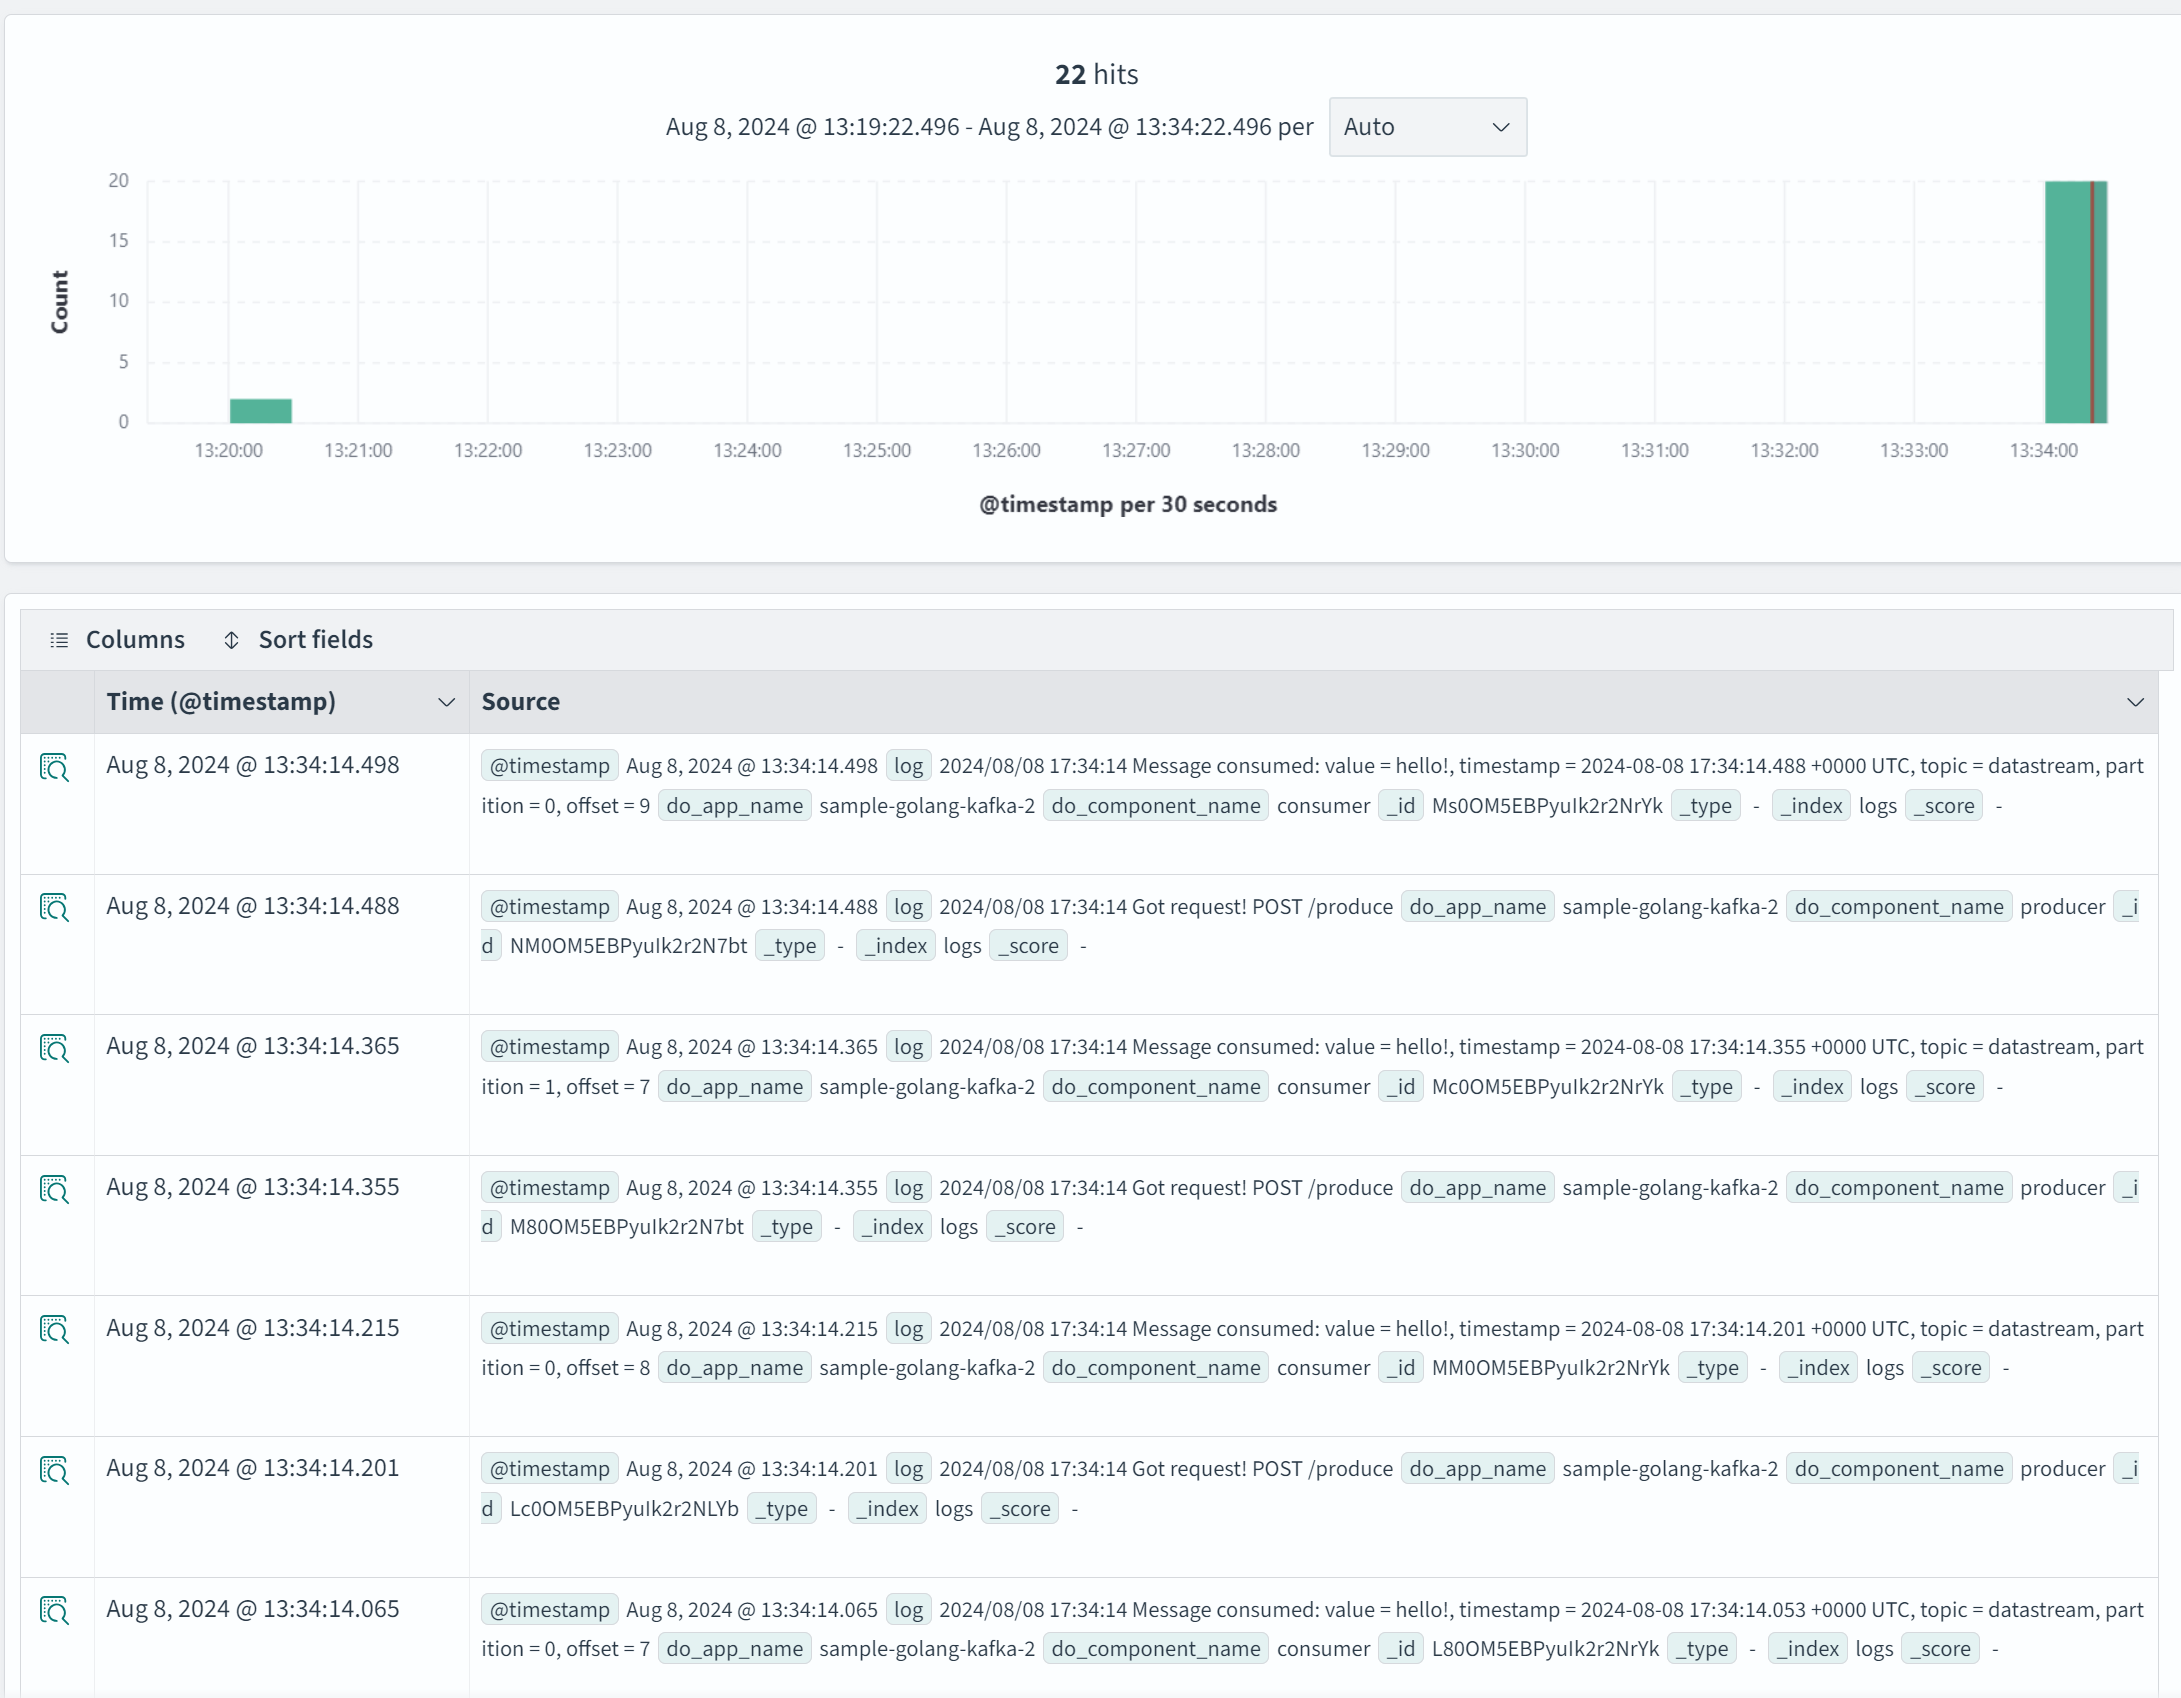Open the Auto interval dropdown

click(x=1426, y=127)
